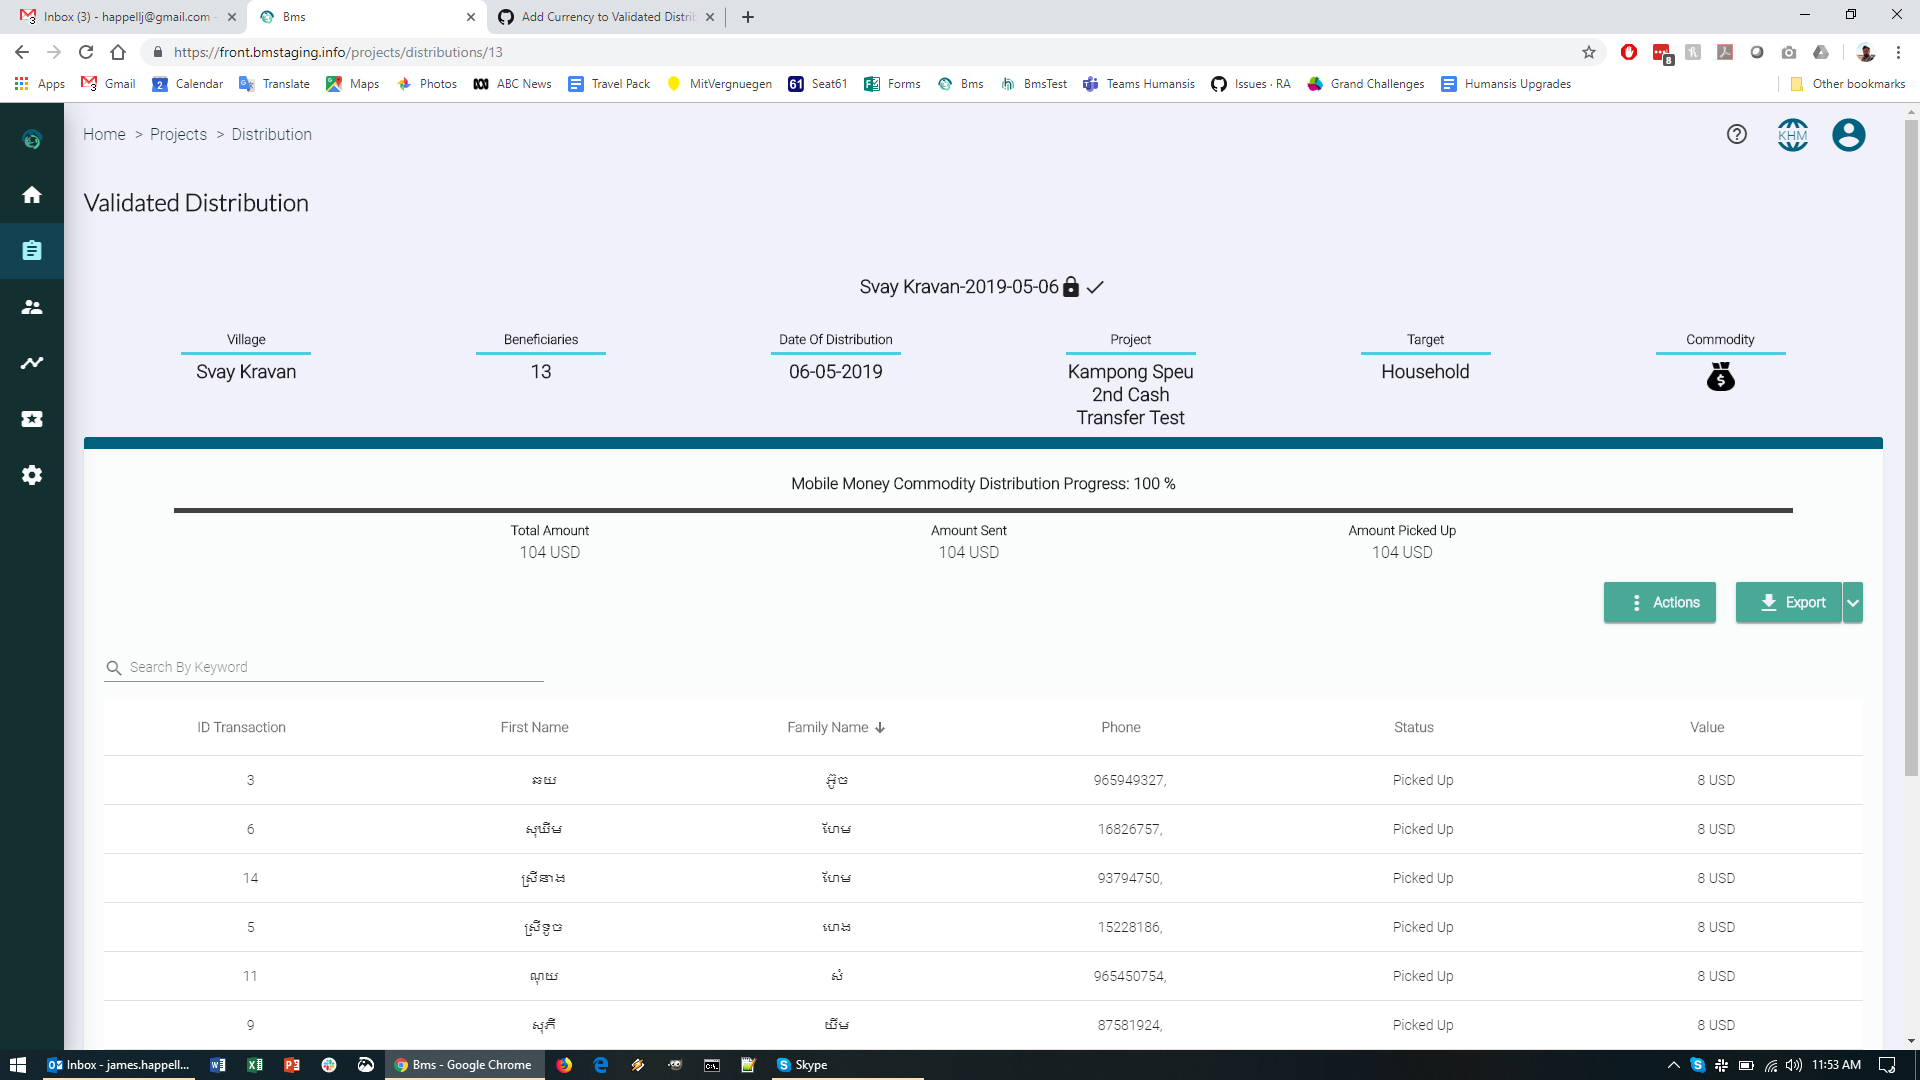1920x1080 pixels.
Task: Open the KHM language selector
Action: click(x=1792, y=134)
